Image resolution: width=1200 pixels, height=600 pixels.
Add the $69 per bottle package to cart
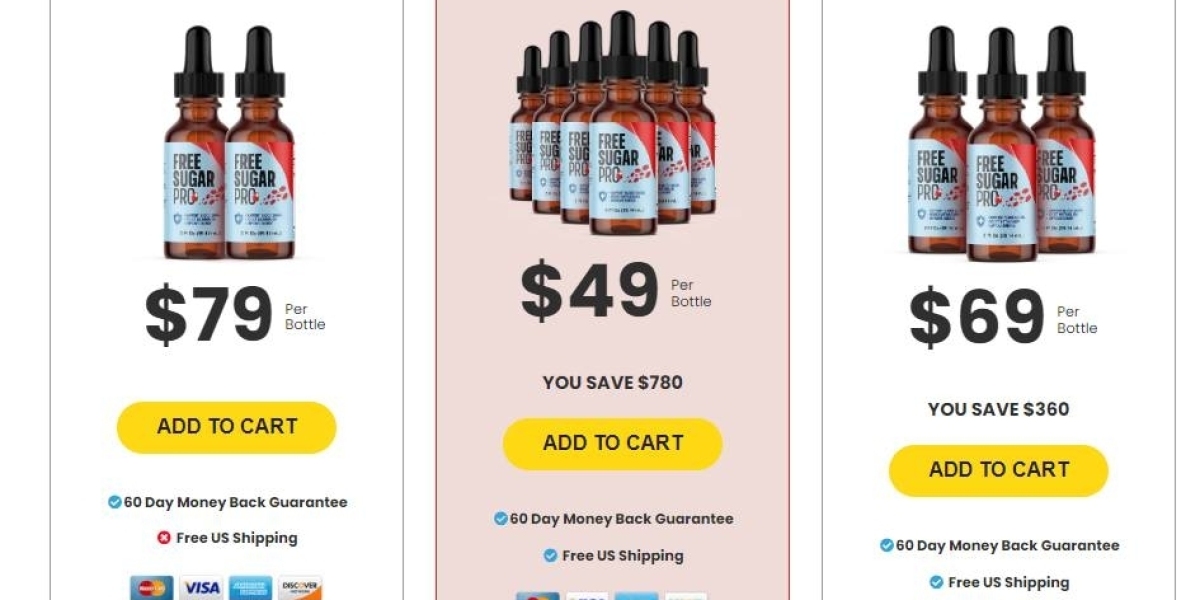click(999, 470)
